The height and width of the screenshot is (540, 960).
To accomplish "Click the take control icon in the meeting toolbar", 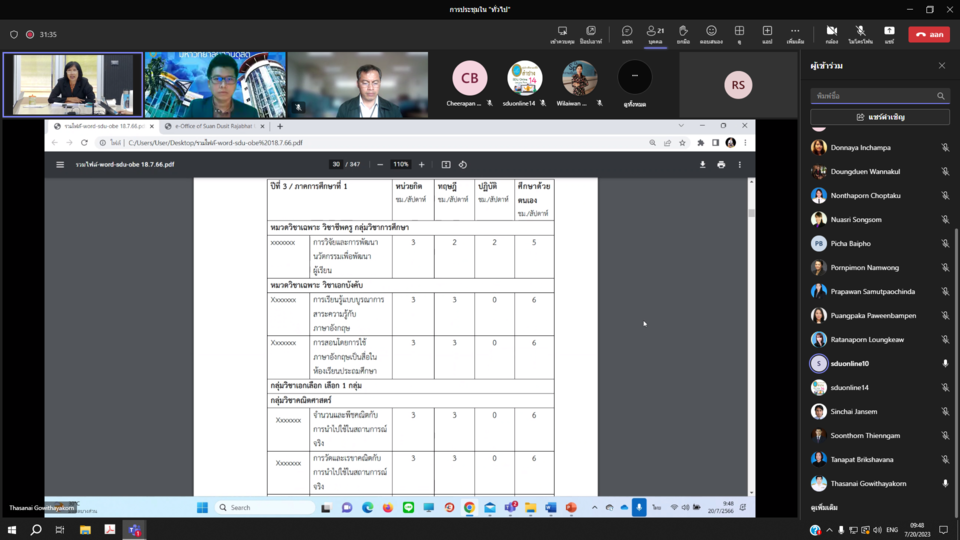I will coord(562,33).
